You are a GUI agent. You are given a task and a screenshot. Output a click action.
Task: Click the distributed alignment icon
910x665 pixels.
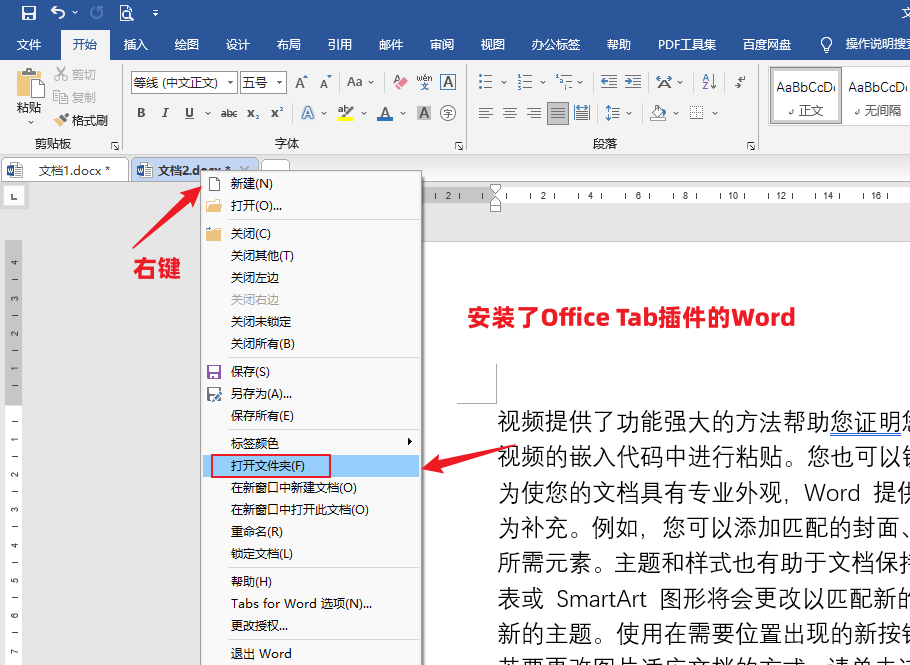(582, 113)
